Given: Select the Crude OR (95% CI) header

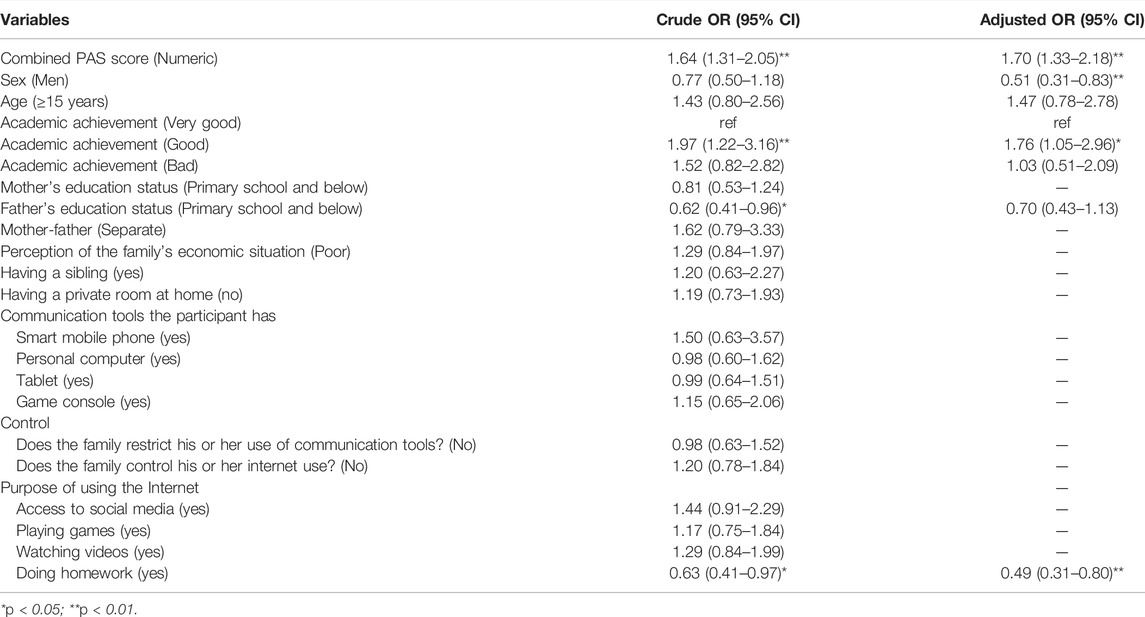Looking at the screenshot, I should point(728,20).
